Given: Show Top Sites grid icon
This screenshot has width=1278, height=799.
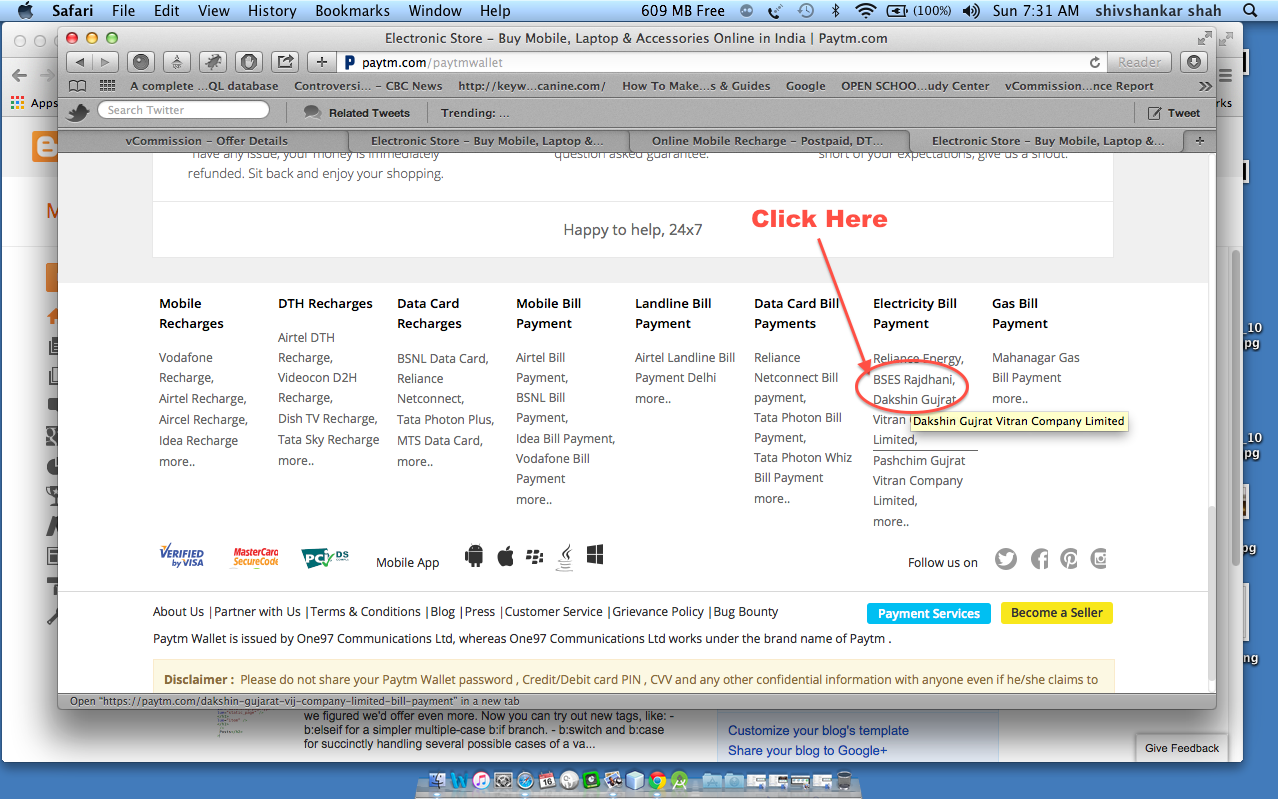Looking at the screenshot, I should click(x=107, y=86).
